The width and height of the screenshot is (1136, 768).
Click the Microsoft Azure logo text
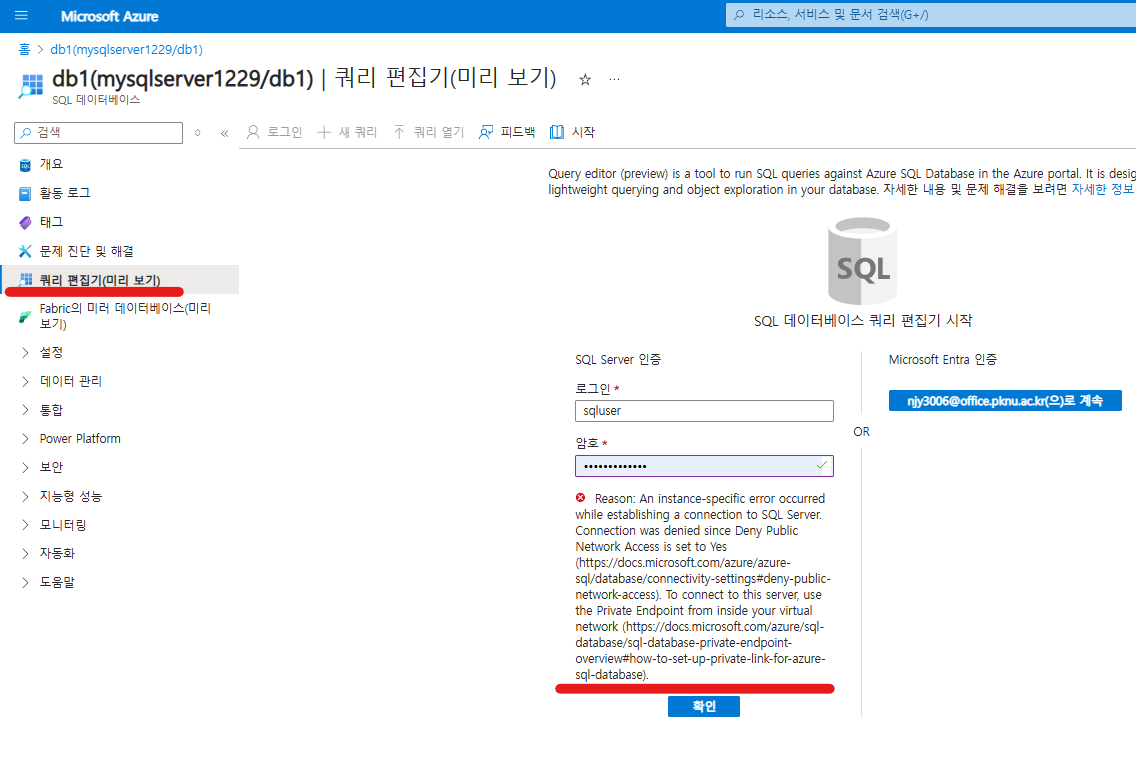coord(109,16)
